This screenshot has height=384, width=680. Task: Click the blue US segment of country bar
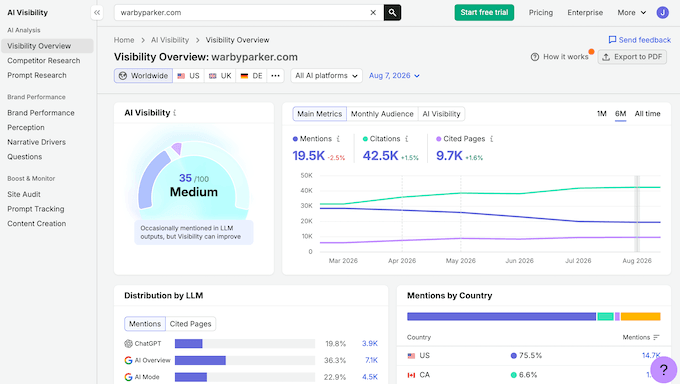501,316
